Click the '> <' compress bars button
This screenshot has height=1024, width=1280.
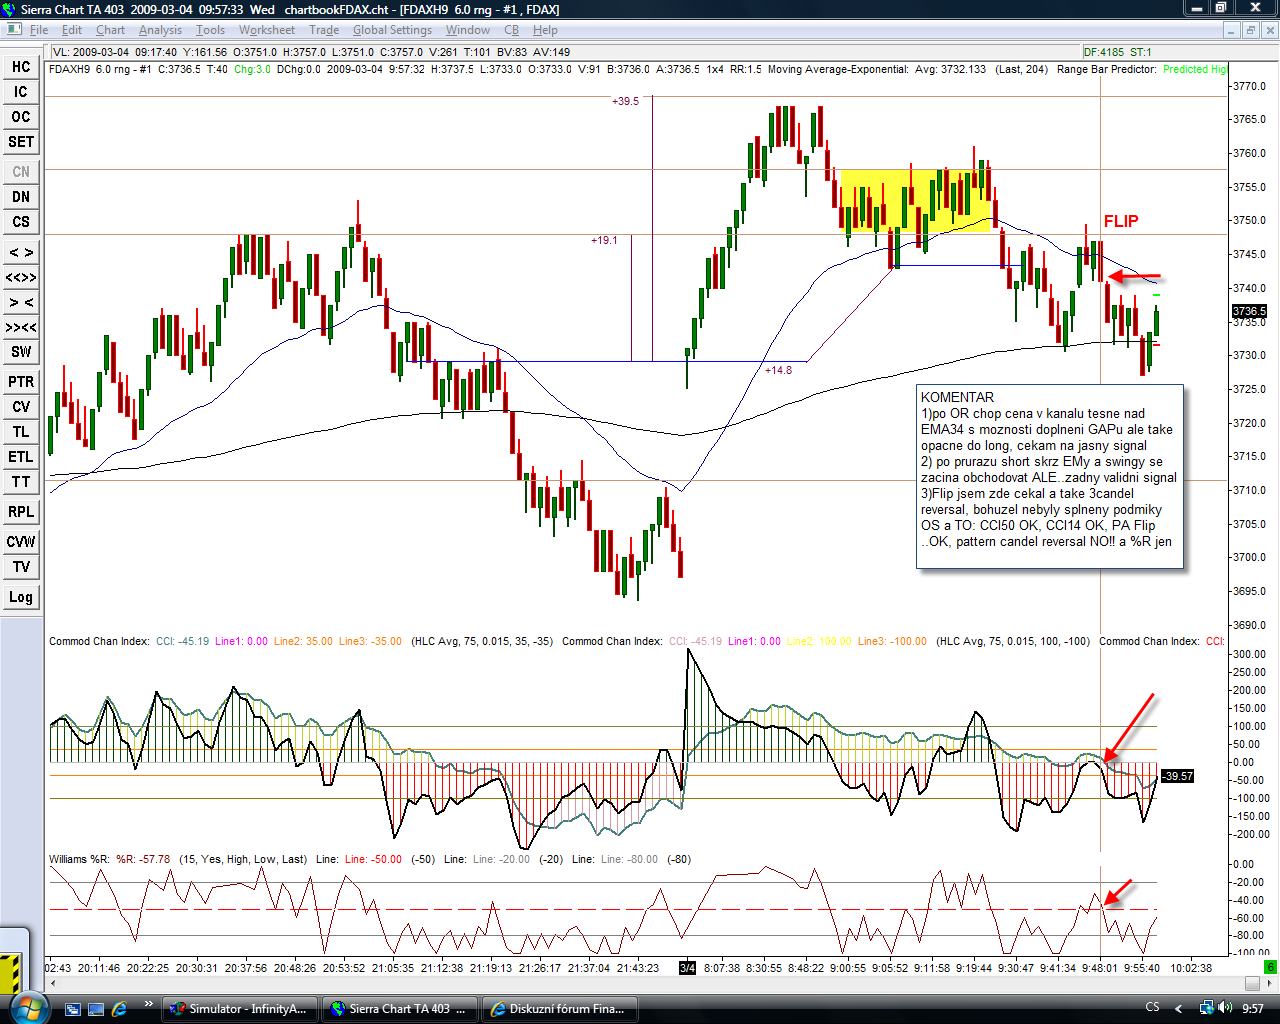coord(21,302)
